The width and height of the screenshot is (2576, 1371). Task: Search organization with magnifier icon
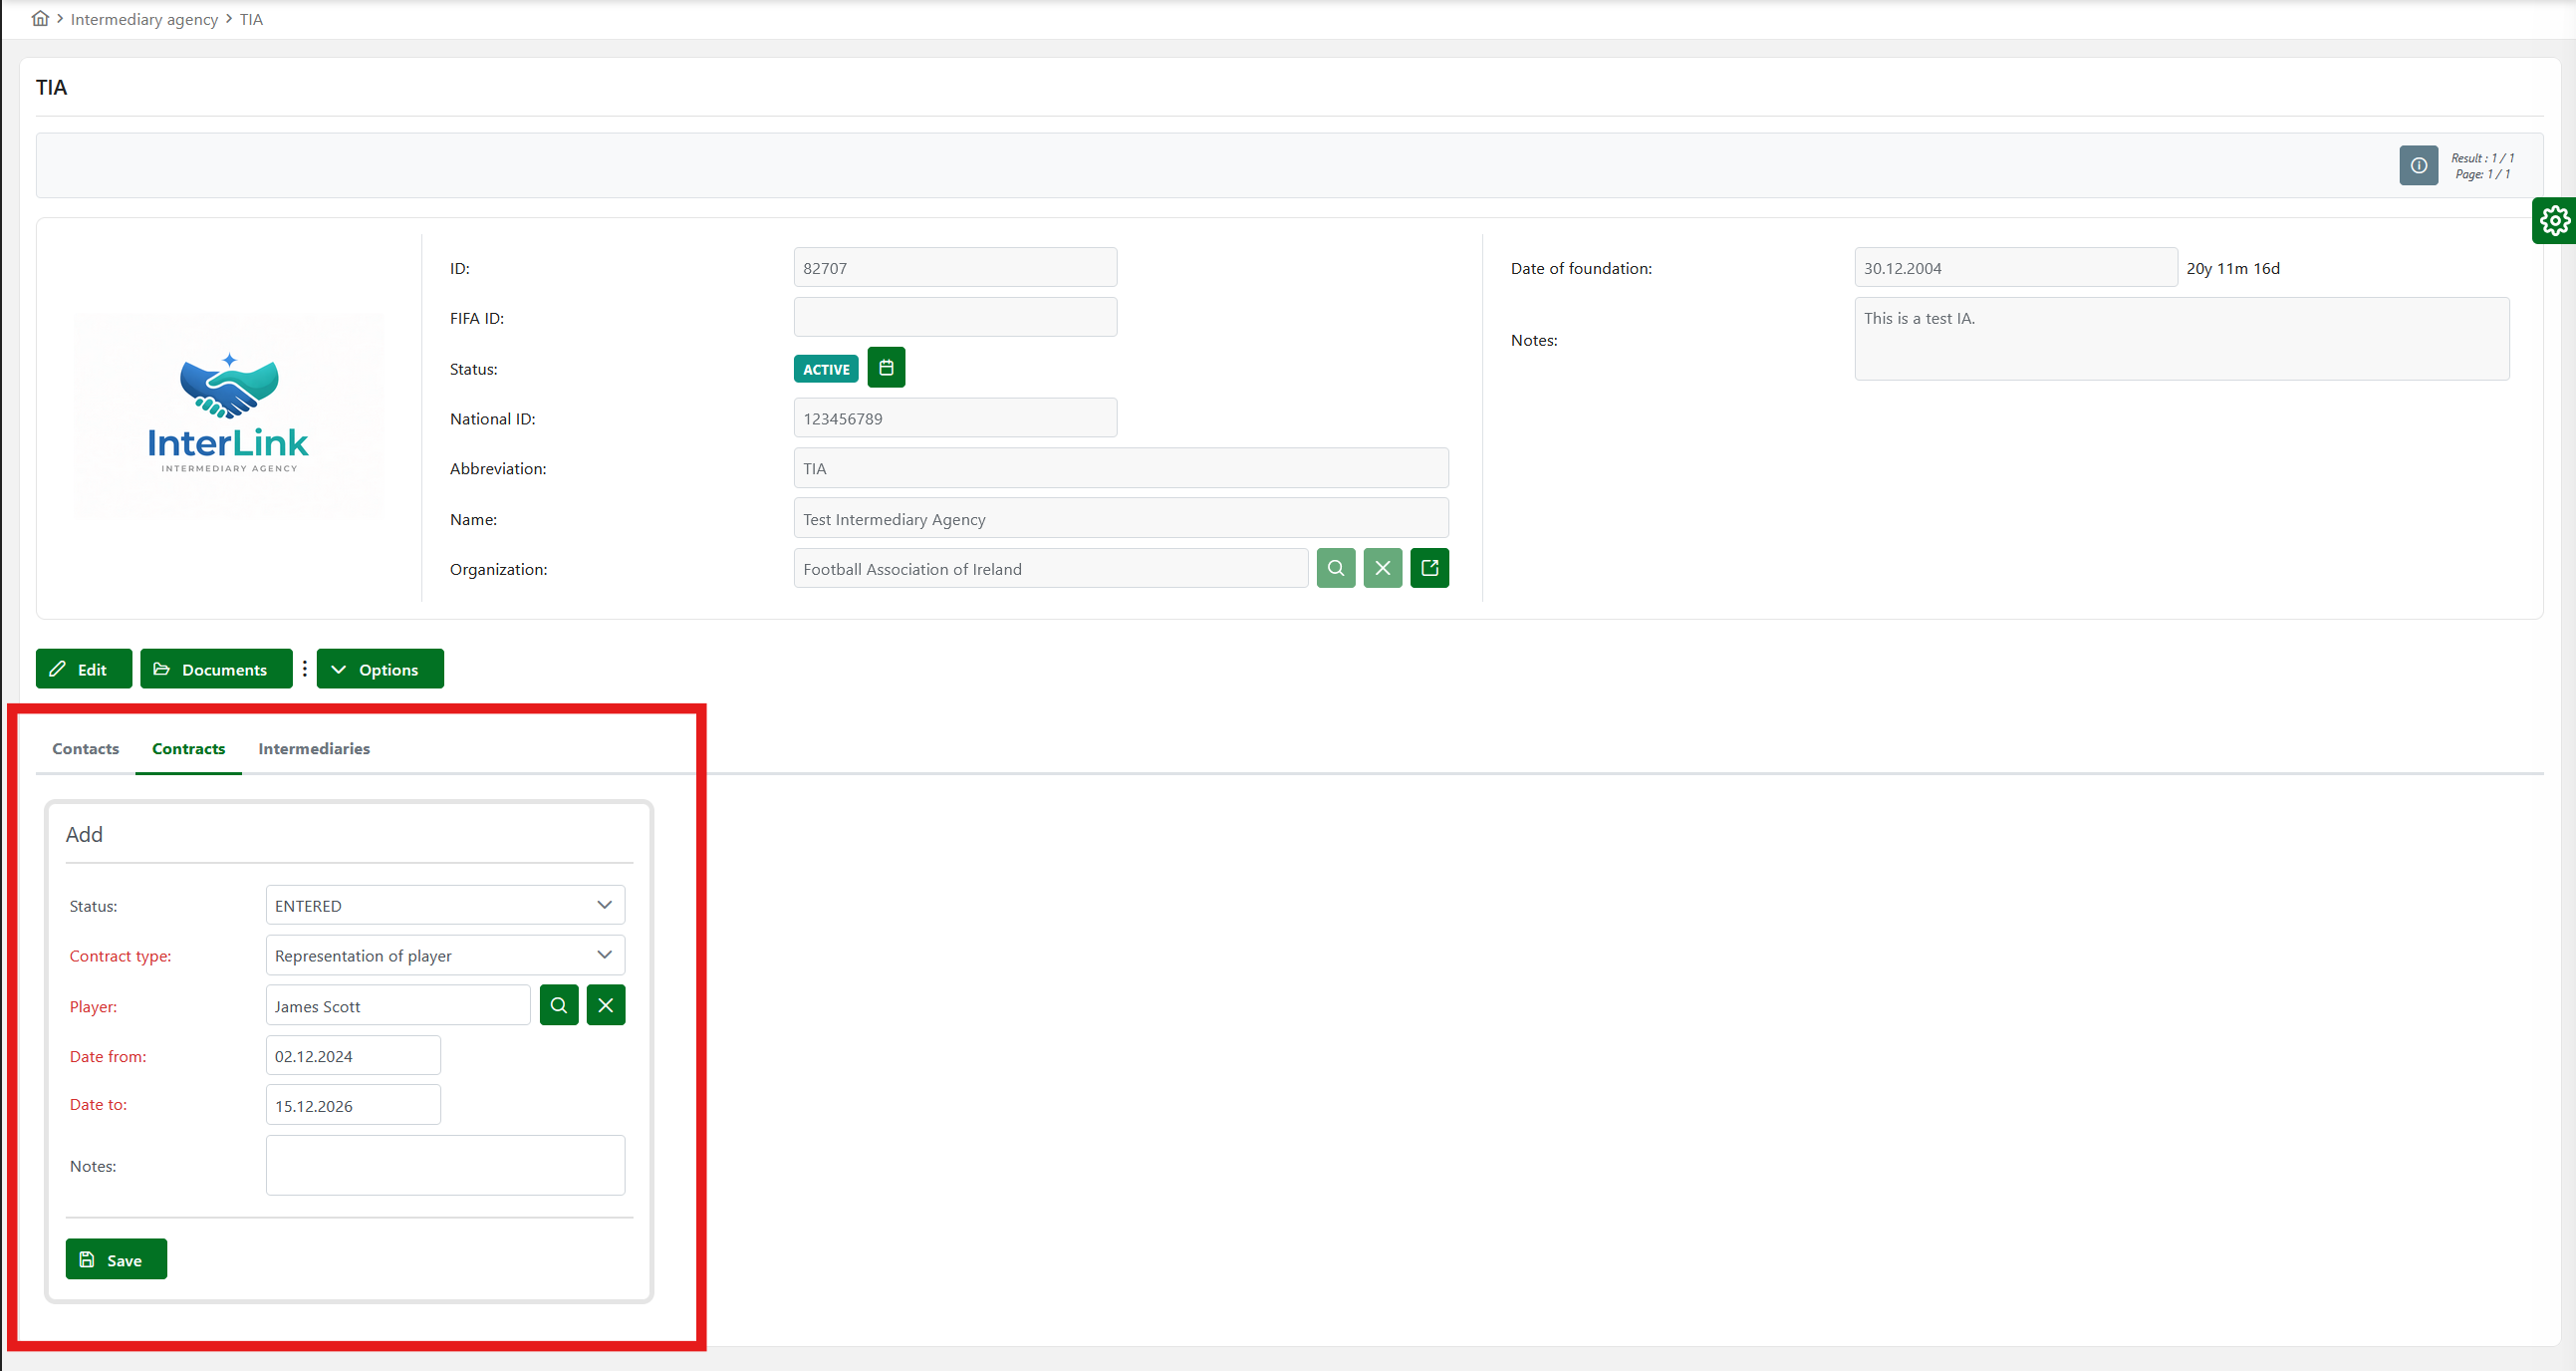coord(1335,568)
